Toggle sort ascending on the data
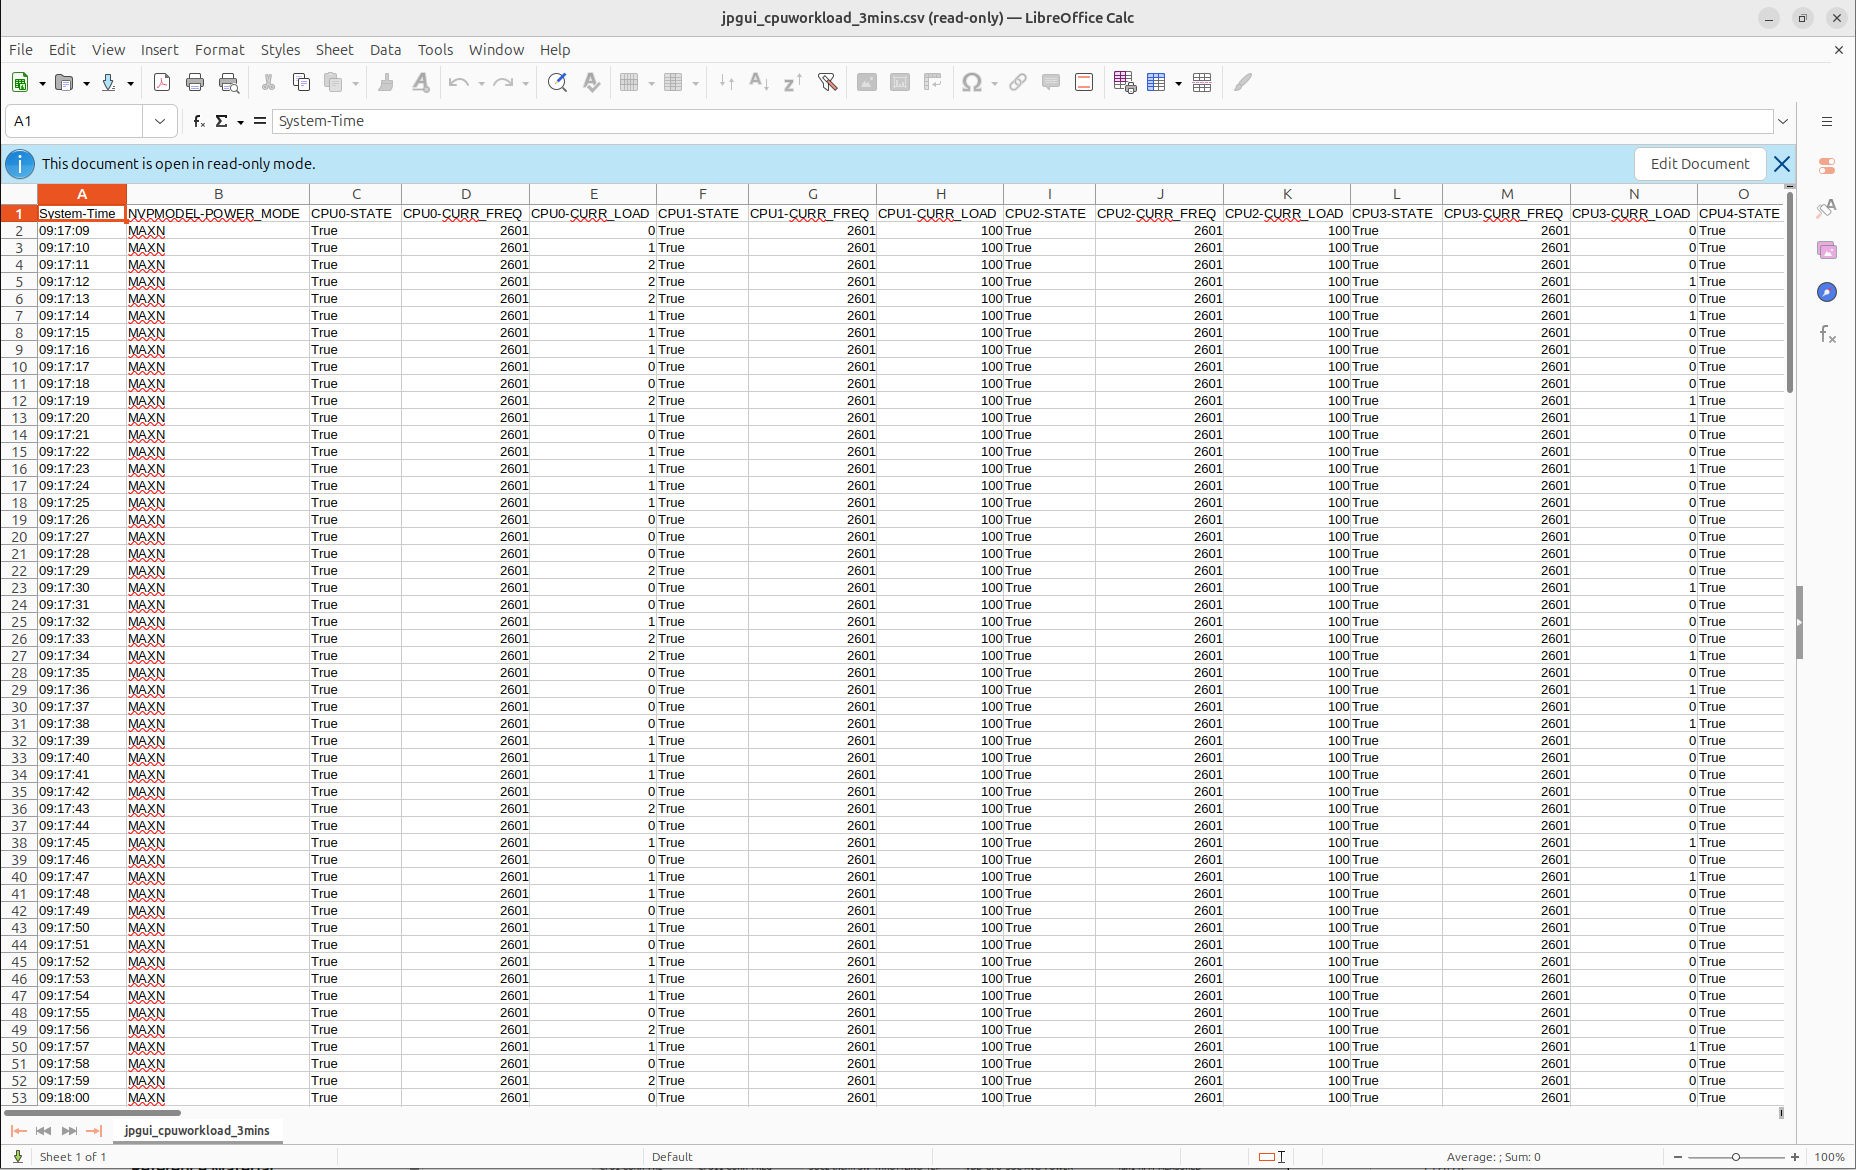The height and width of the screenshot is (1170, 1856). coord(760,82)
